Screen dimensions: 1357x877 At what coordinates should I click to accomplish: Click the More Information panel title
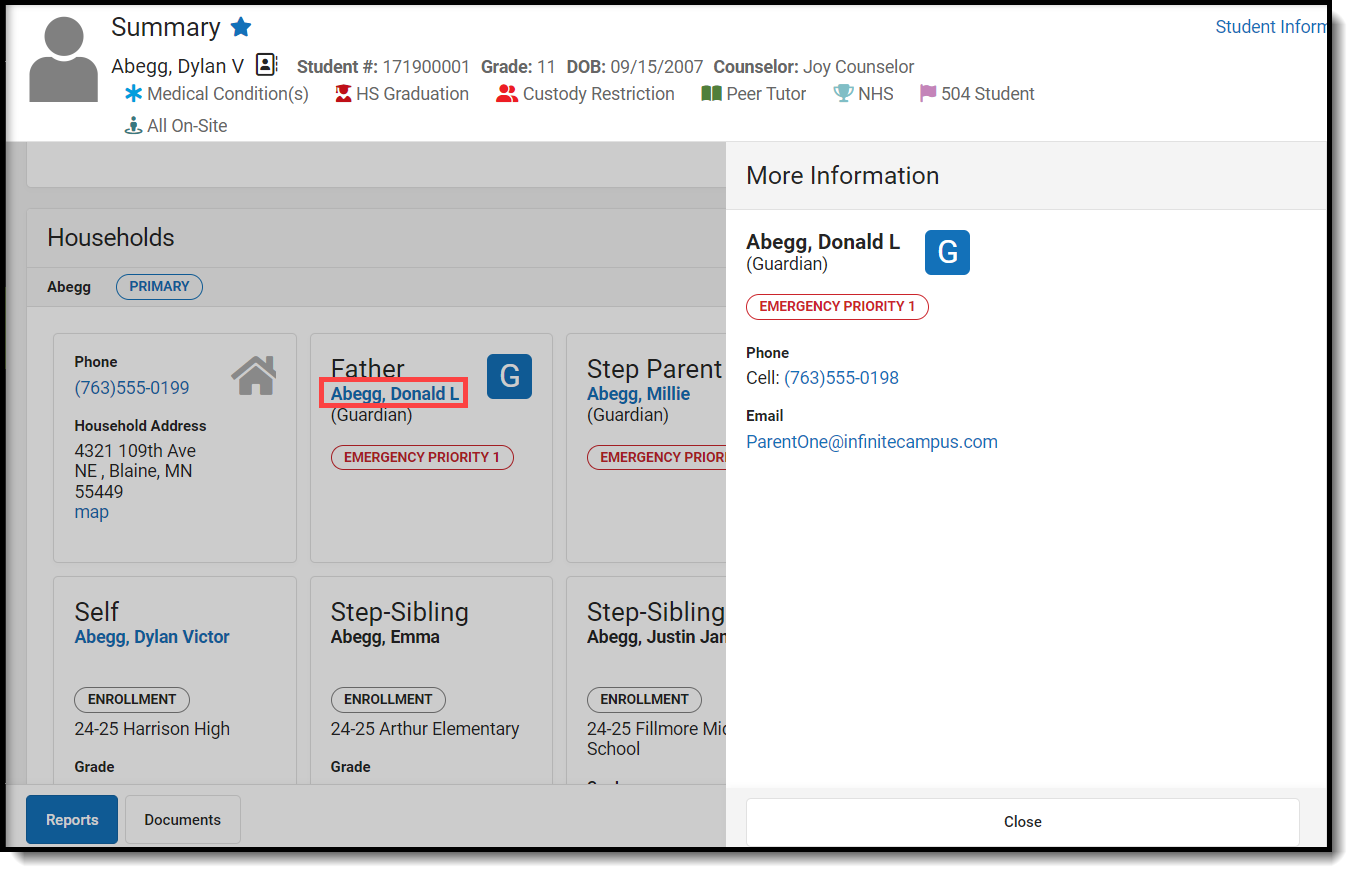tap(843, 176)
